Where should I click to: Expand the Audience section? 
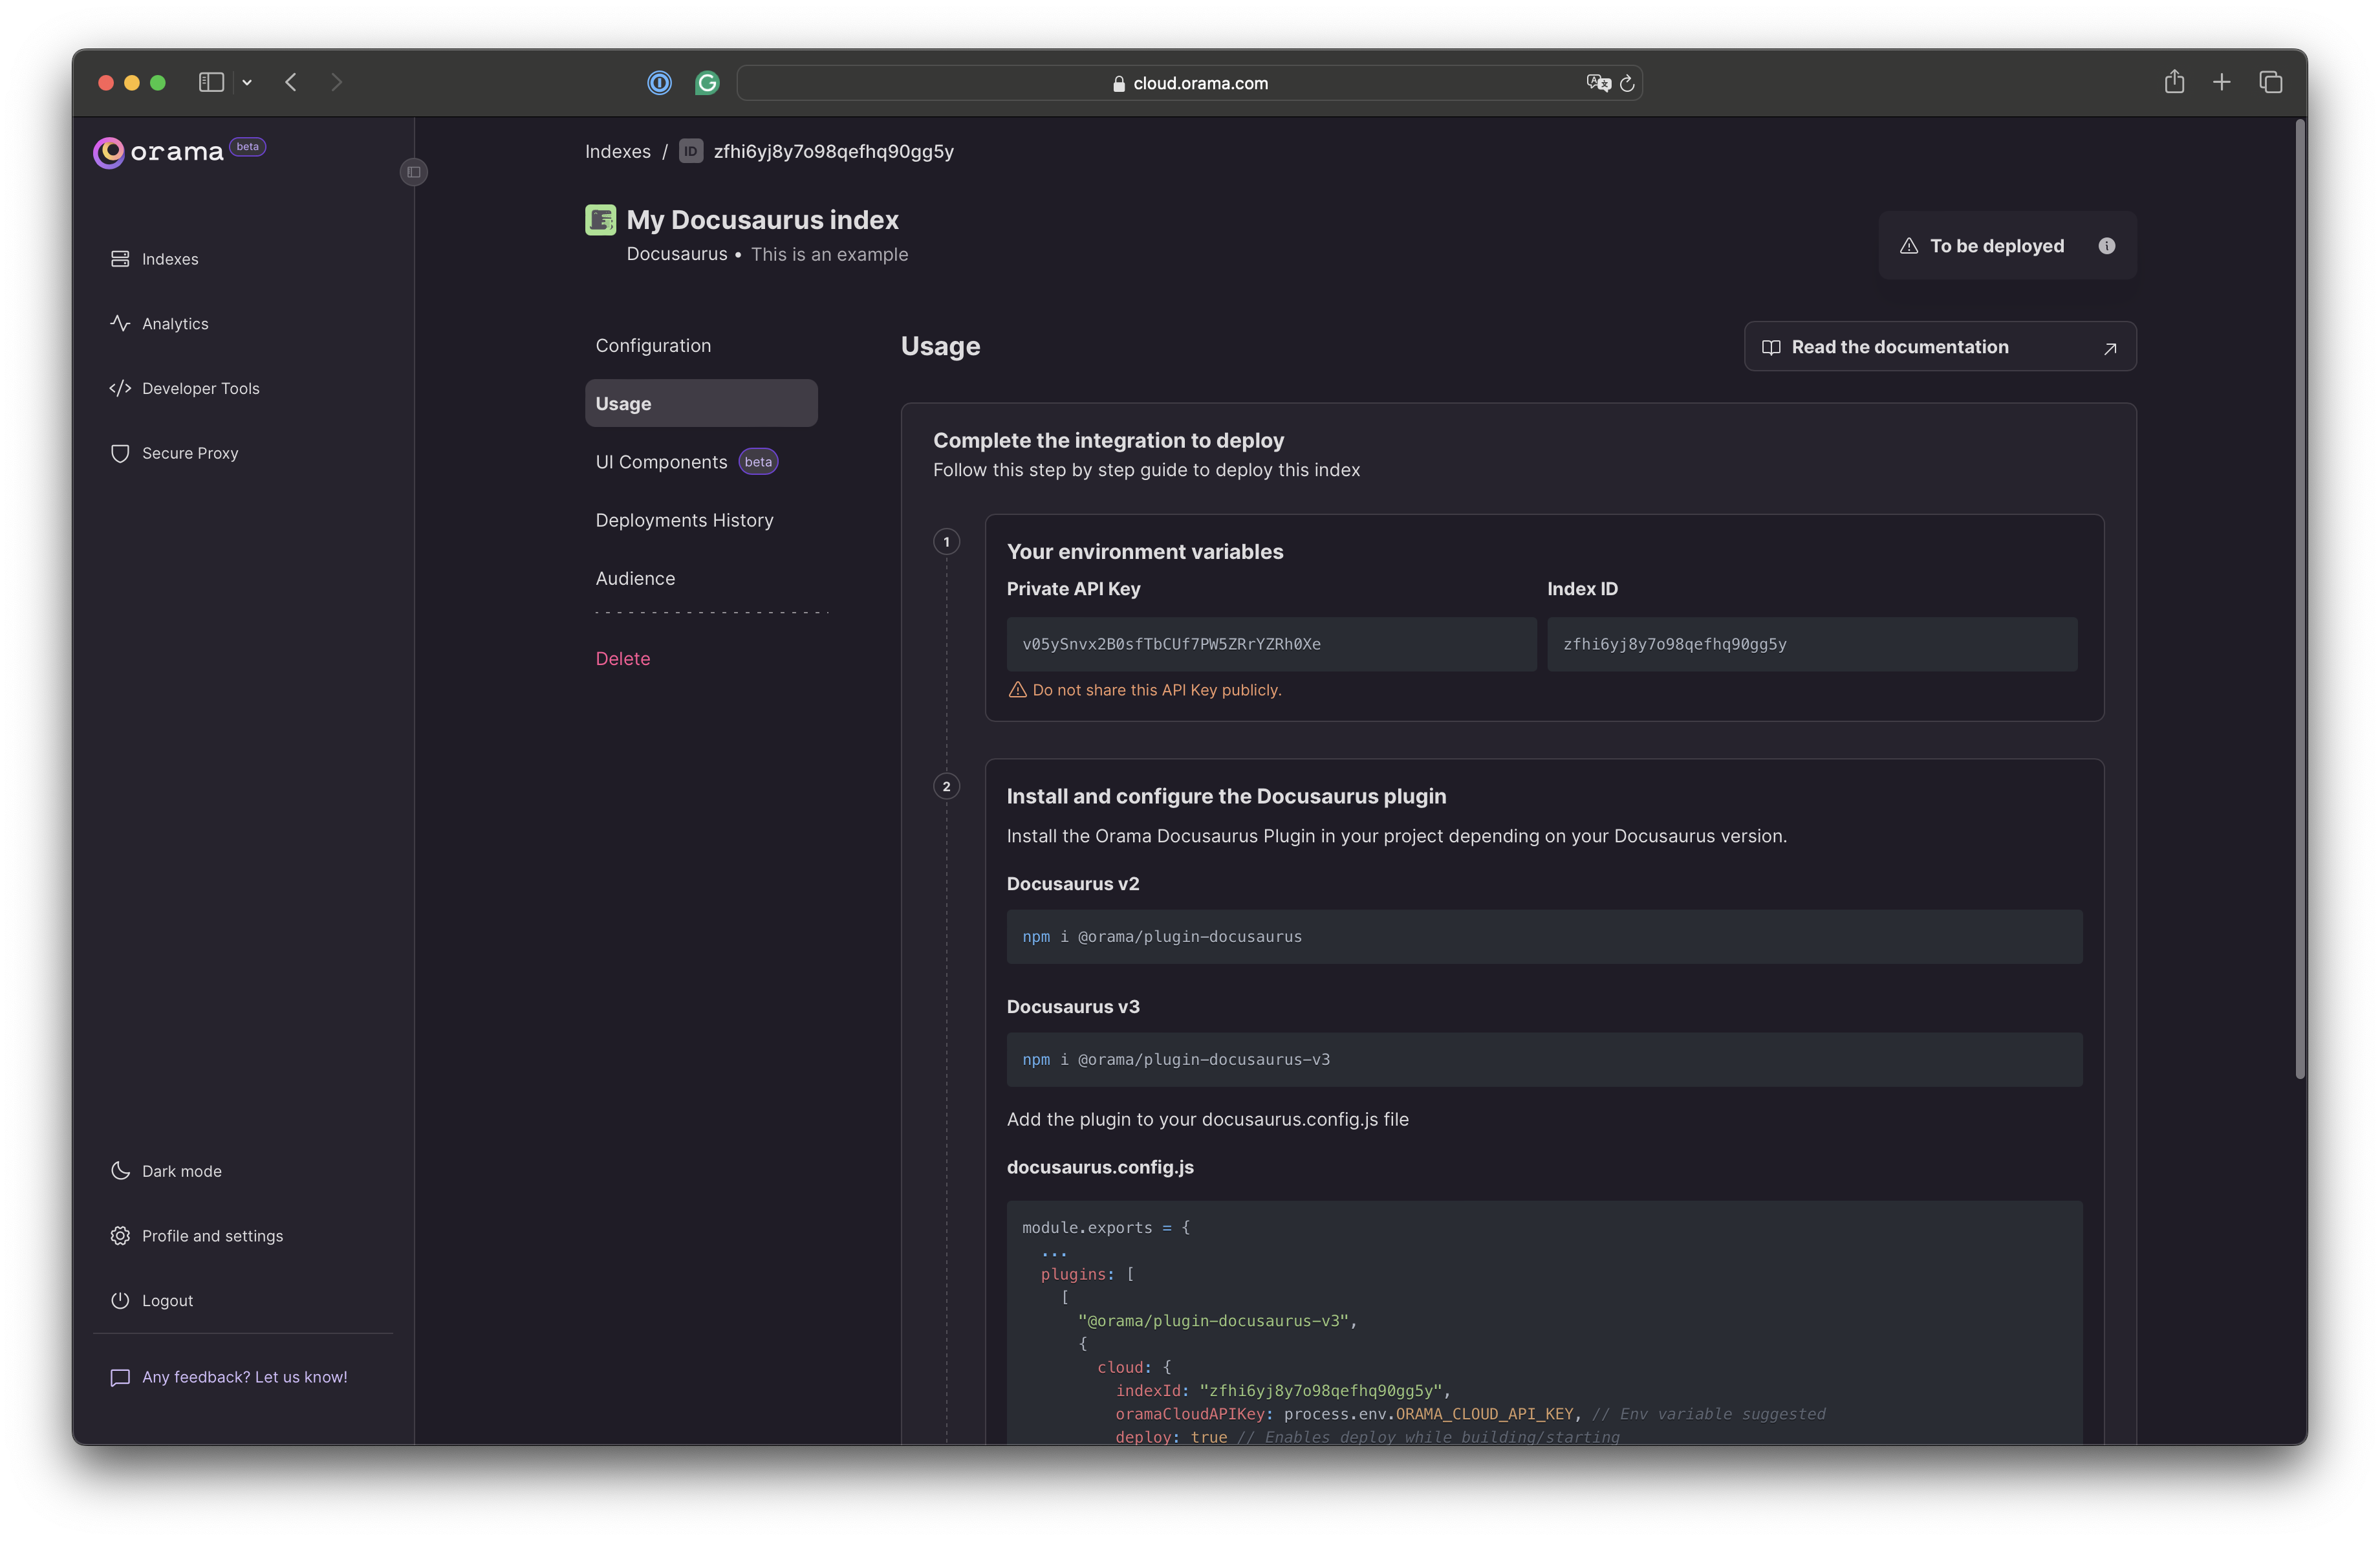[x=635, y=576]
